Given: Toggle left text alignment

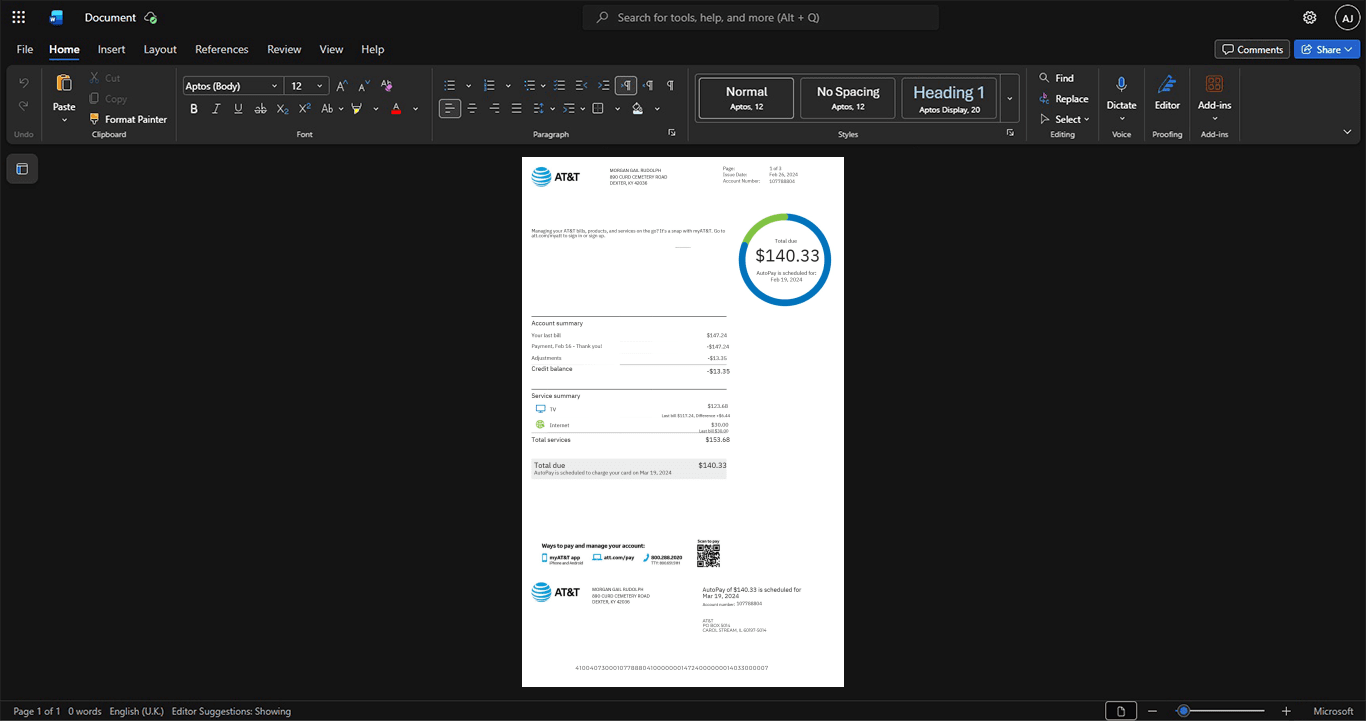Looking at the screenshot, I should 450,108.
